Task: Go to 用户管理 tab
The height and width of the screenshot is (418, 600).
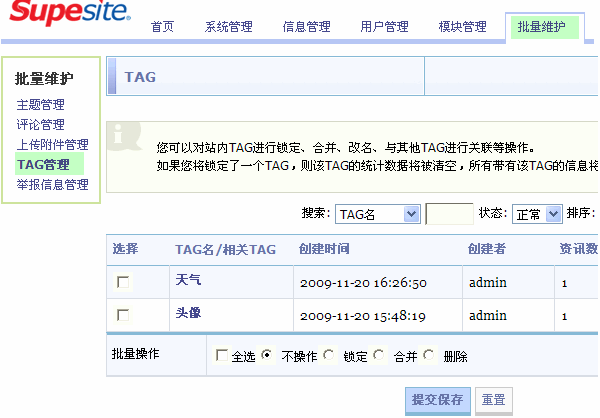Action: pos(384,27)
